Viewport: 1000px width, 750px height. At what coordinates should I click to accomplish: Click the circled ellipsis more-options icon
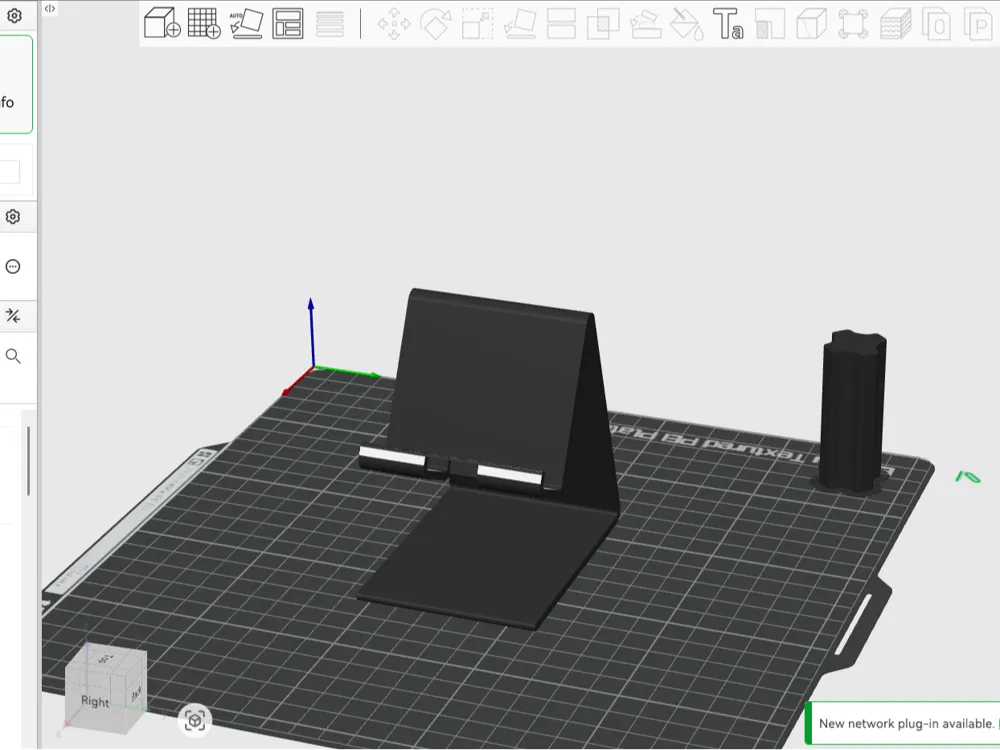[13, 267]
